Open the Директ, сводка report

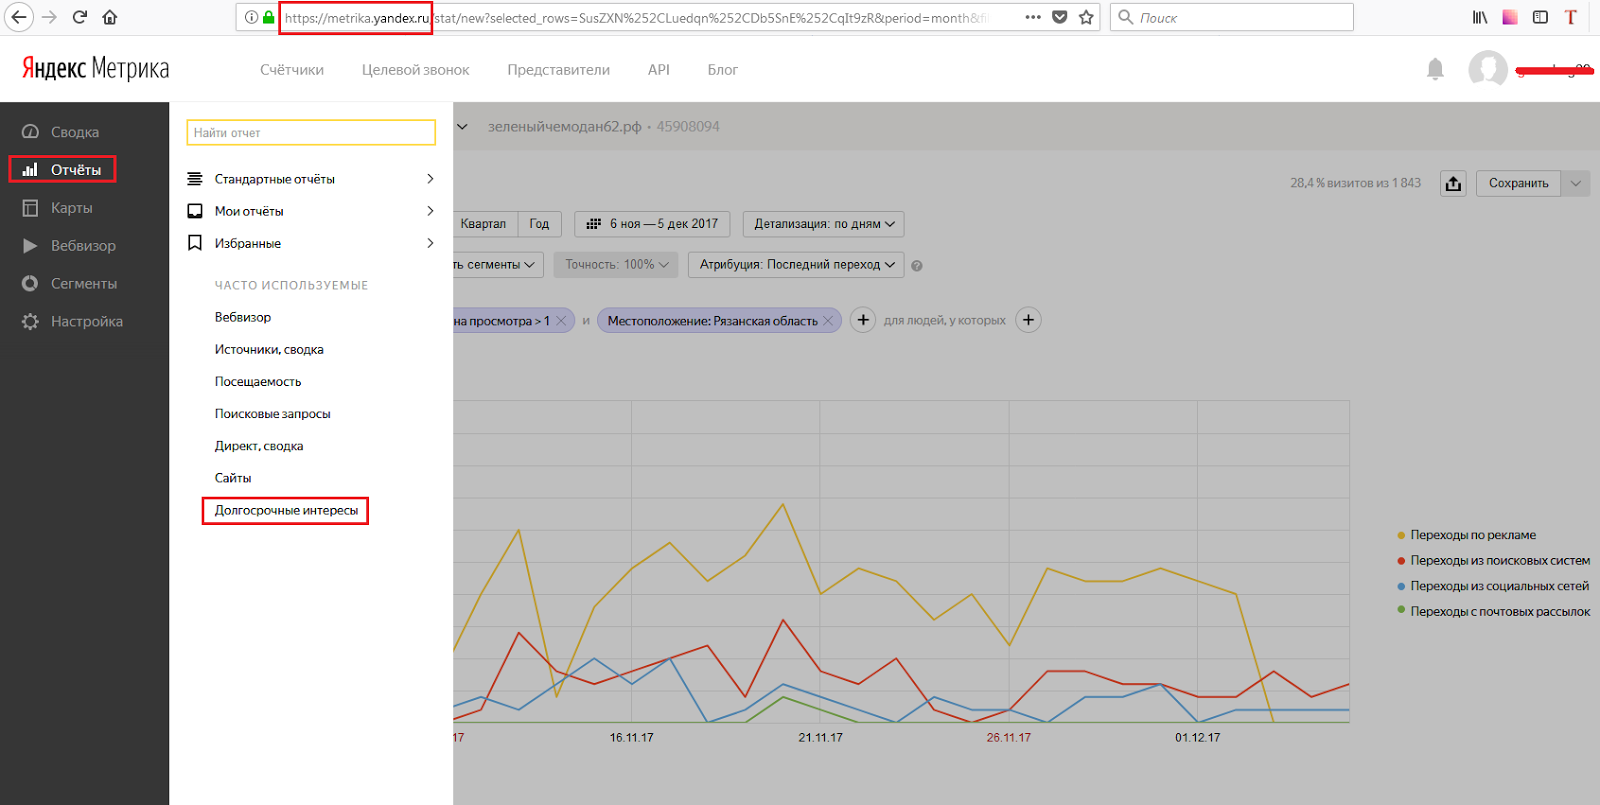click(x=259, y=446)
